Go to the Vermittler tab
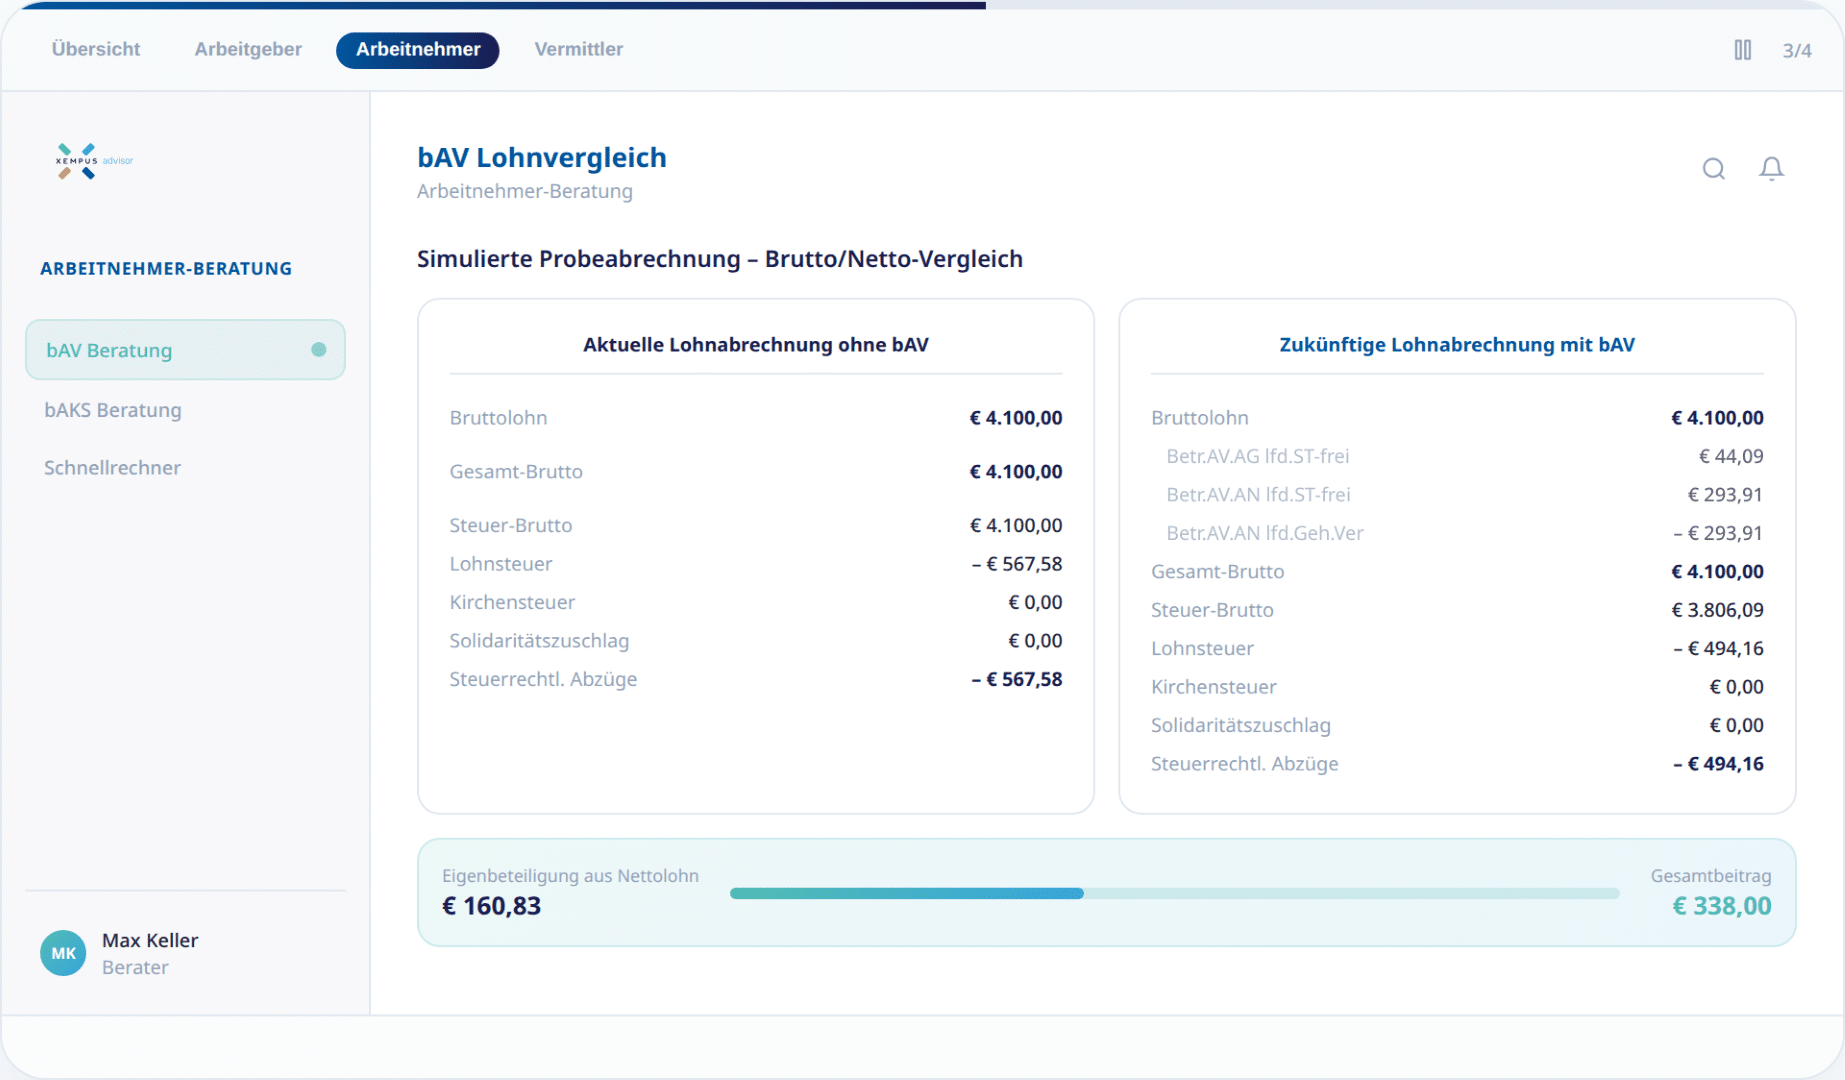Image resolution: width=1845 pixels, height=1080 pixels. [x=578, y=49]
